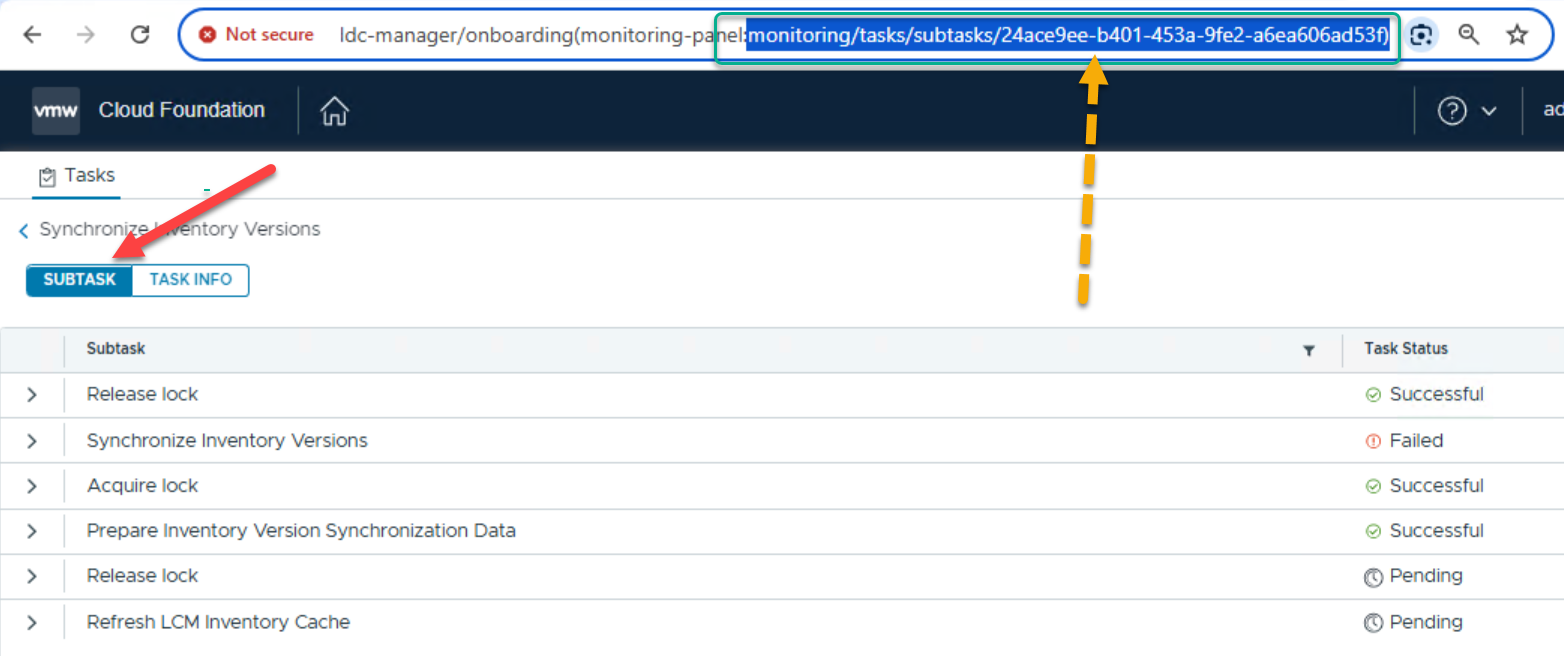Open the Tasks tab
Screen dimensions: 1564x656
click(77, 176)
